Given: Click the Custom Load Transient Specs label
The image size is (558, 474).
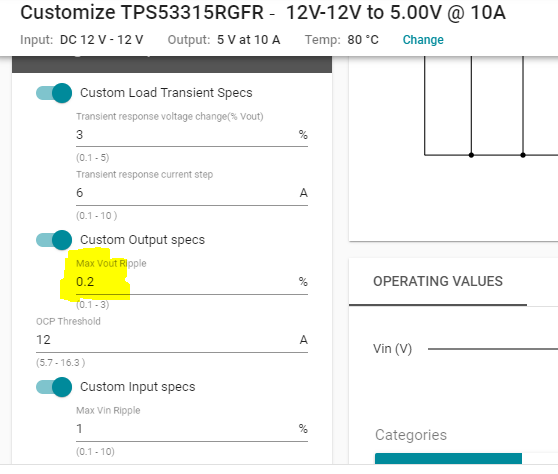Looking at the screenshot, I should tap(166, 93).
